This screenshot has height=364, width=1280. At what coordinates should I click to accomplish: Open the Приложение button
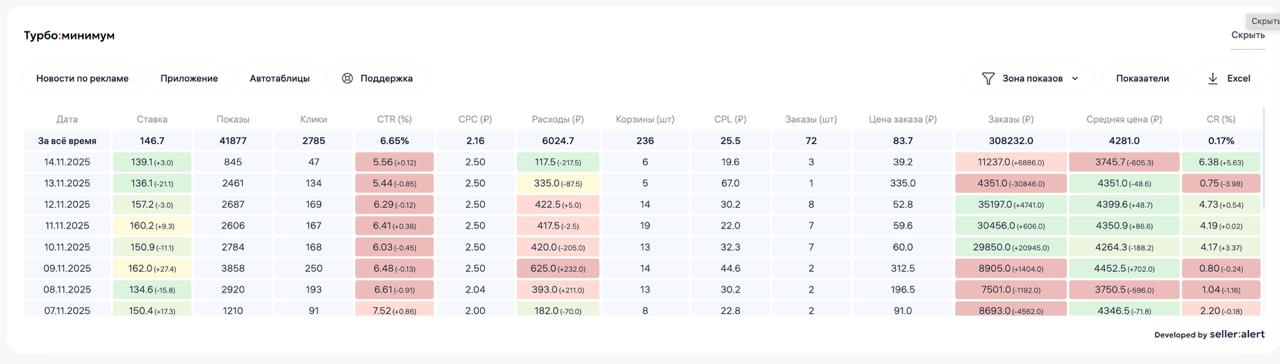point(189,78)
